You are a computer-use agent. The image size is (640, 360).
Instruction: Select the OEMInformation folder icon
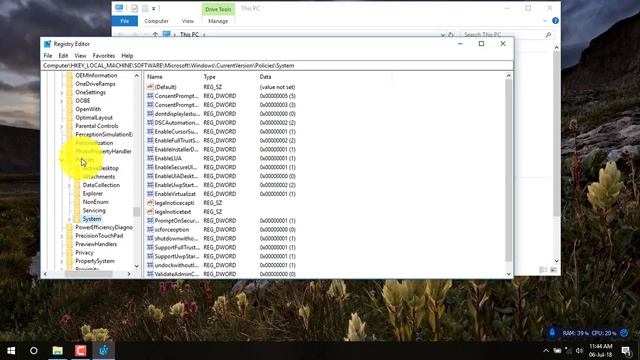[x=70, y=76]
